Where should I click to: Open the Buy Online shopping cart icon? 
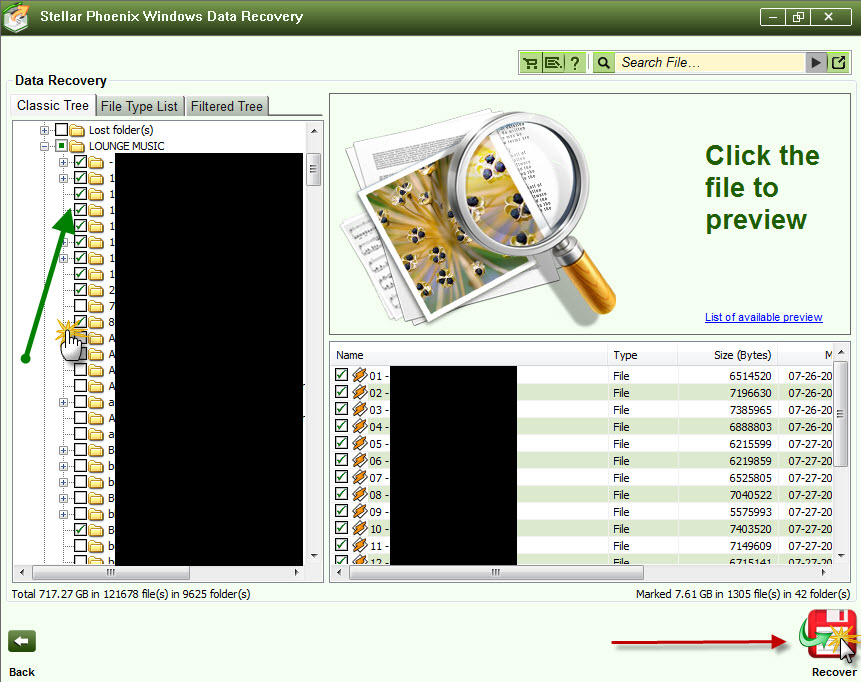(x=530, y=63)
